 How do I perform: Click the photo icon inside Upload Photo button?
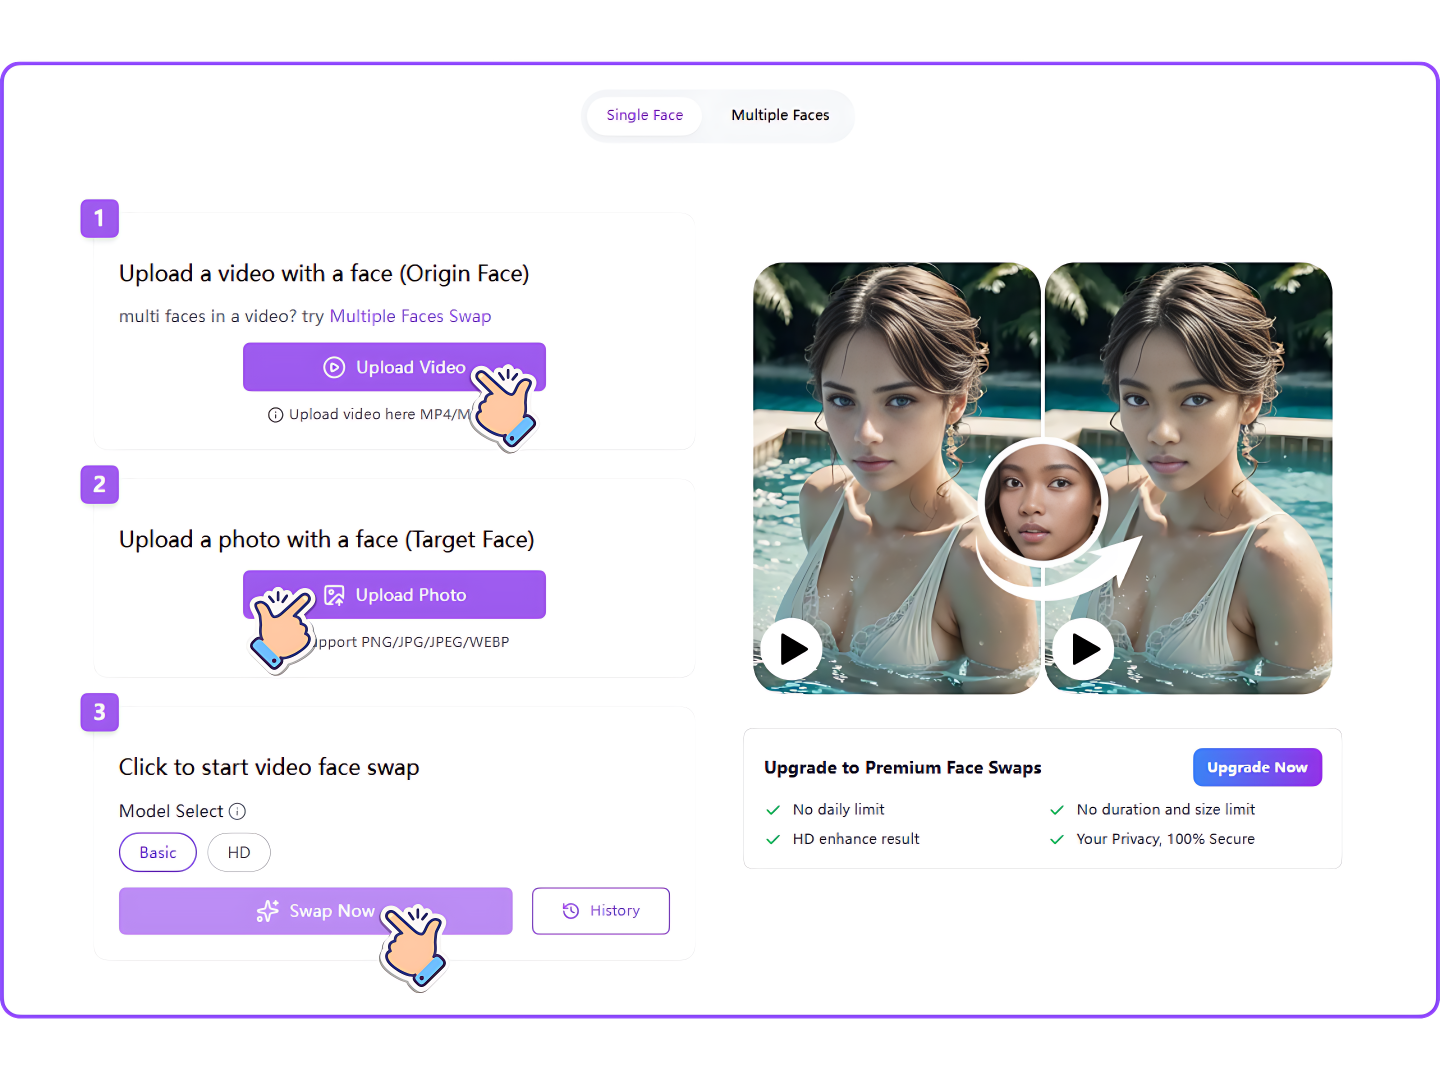[335, 594]
